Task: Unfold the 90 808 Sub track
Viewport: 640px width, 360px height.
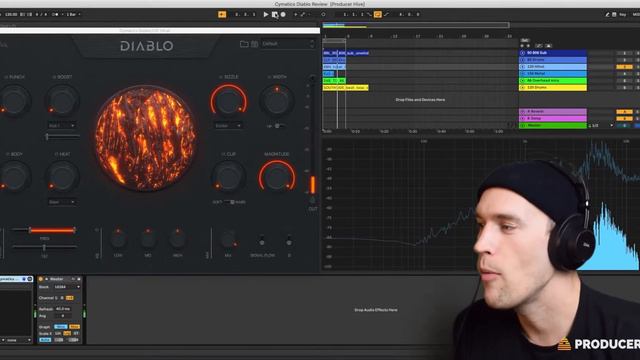Action: click(x=522, y=53)
